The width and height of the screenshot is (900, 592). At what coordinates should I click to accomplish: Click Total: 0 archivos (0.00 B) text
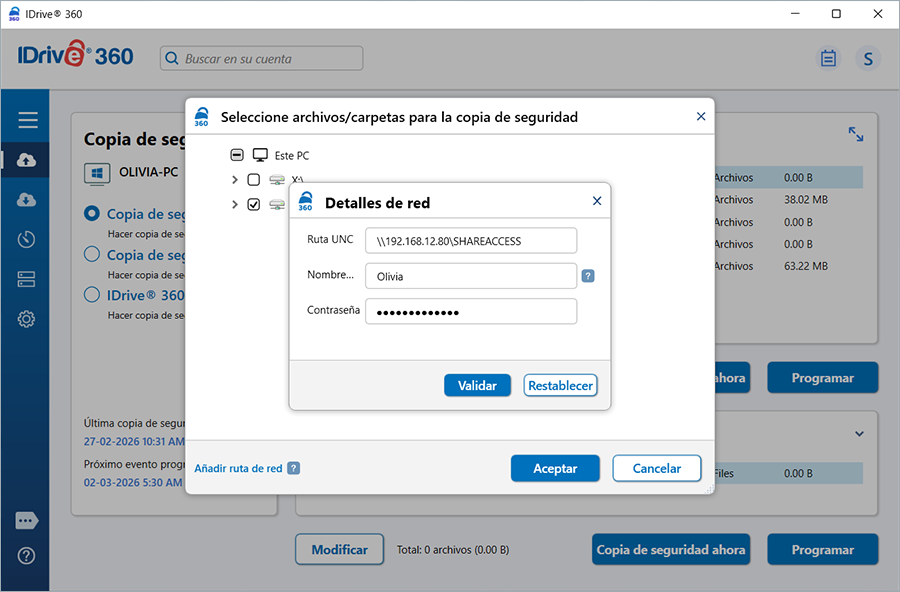coord(453,550)
